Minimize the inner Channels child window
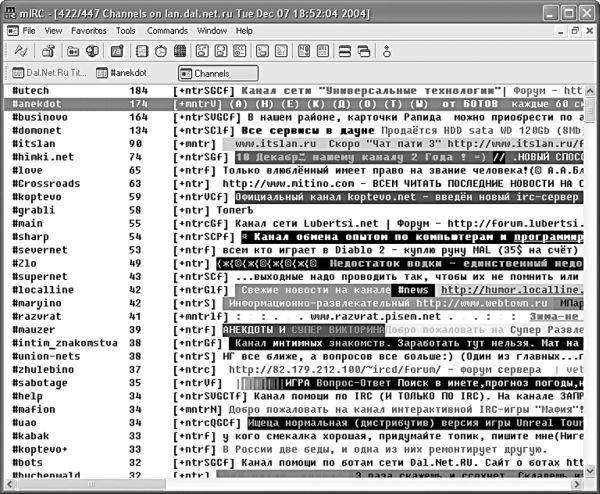The image size is (600, 494). pos(561,31)
